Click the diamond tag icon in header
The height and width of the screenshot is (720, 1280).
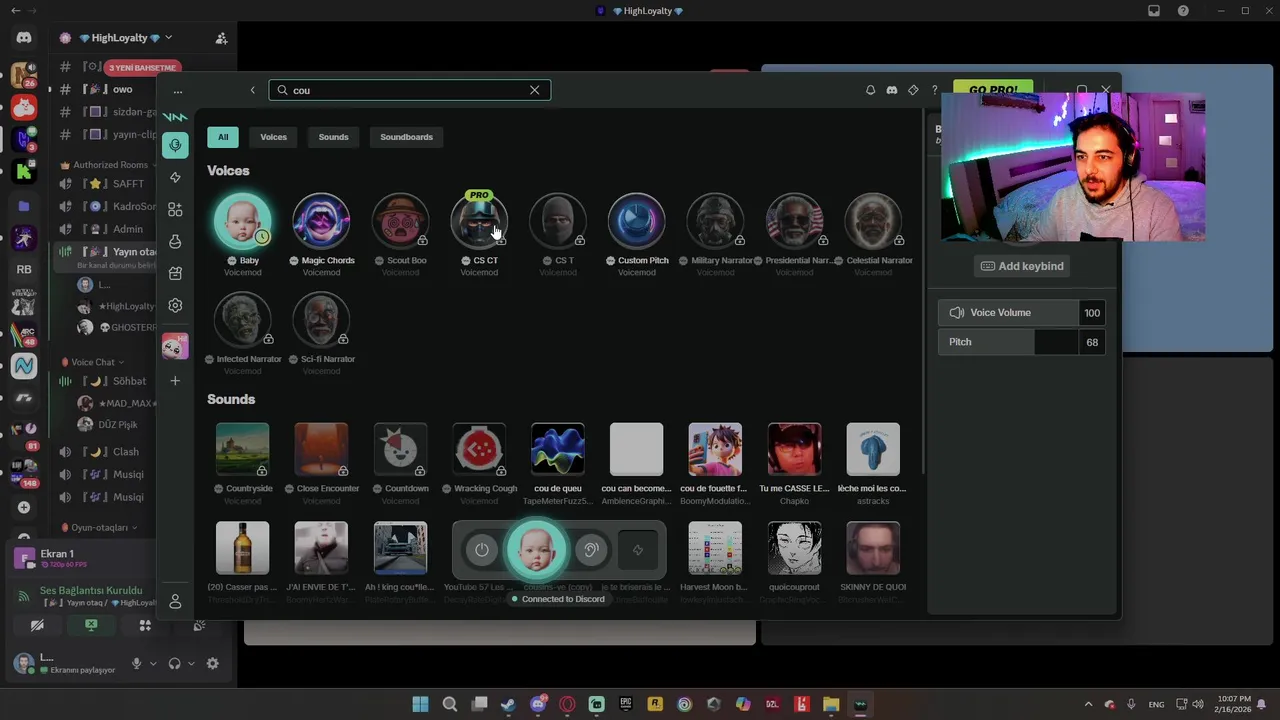pos(913,90)
